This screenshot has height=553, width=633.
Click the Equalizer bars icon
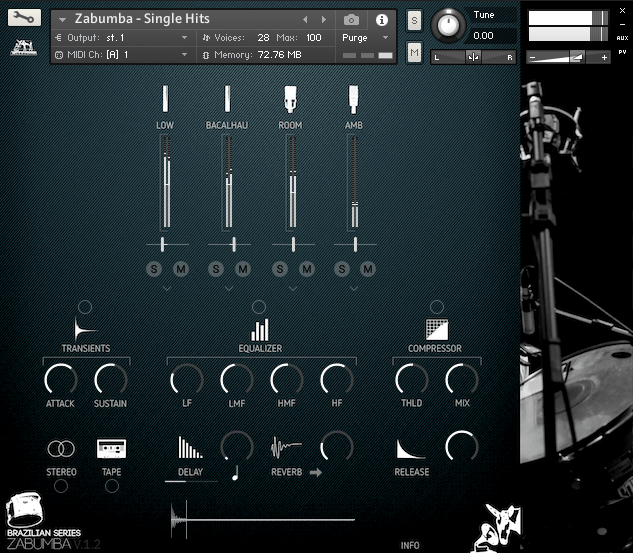[260, 329]
